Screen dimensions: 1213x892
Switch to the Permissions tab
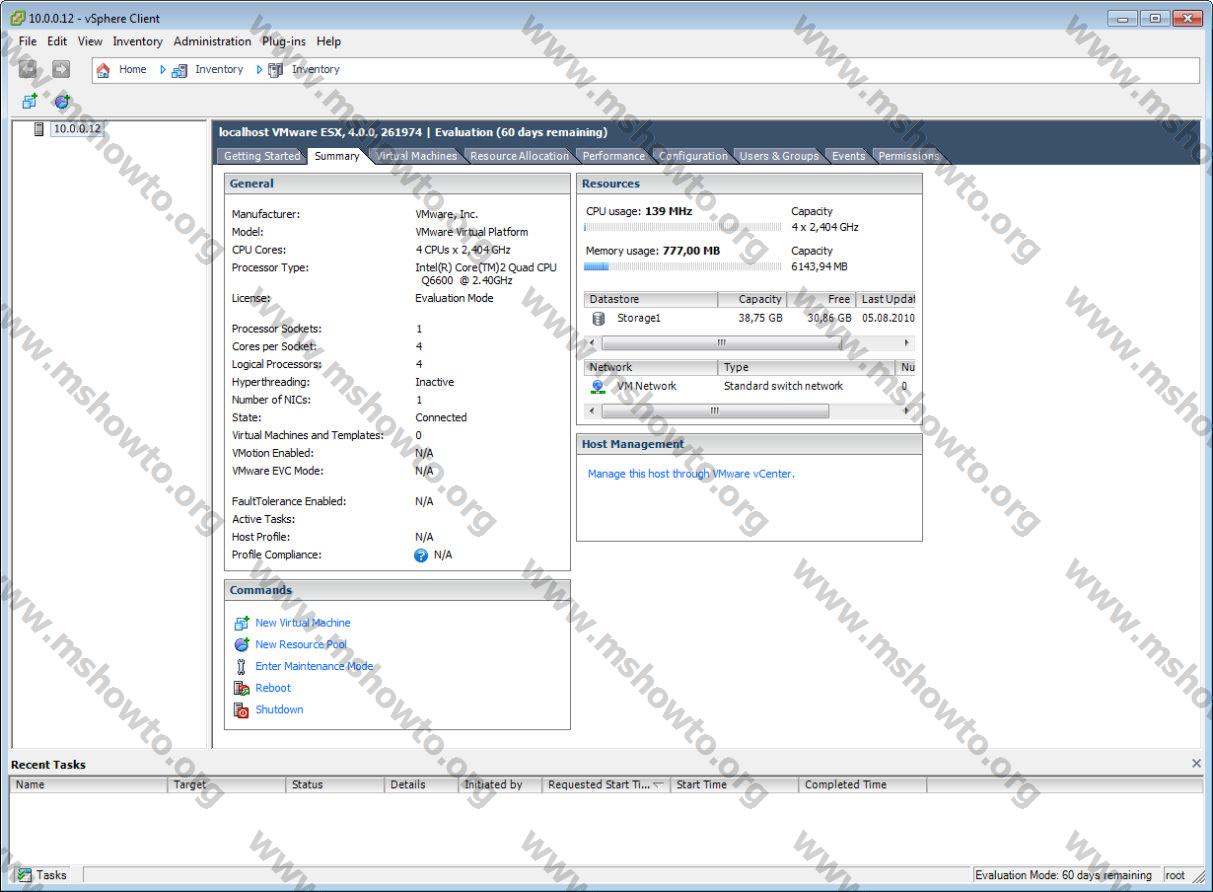point(908,156)
